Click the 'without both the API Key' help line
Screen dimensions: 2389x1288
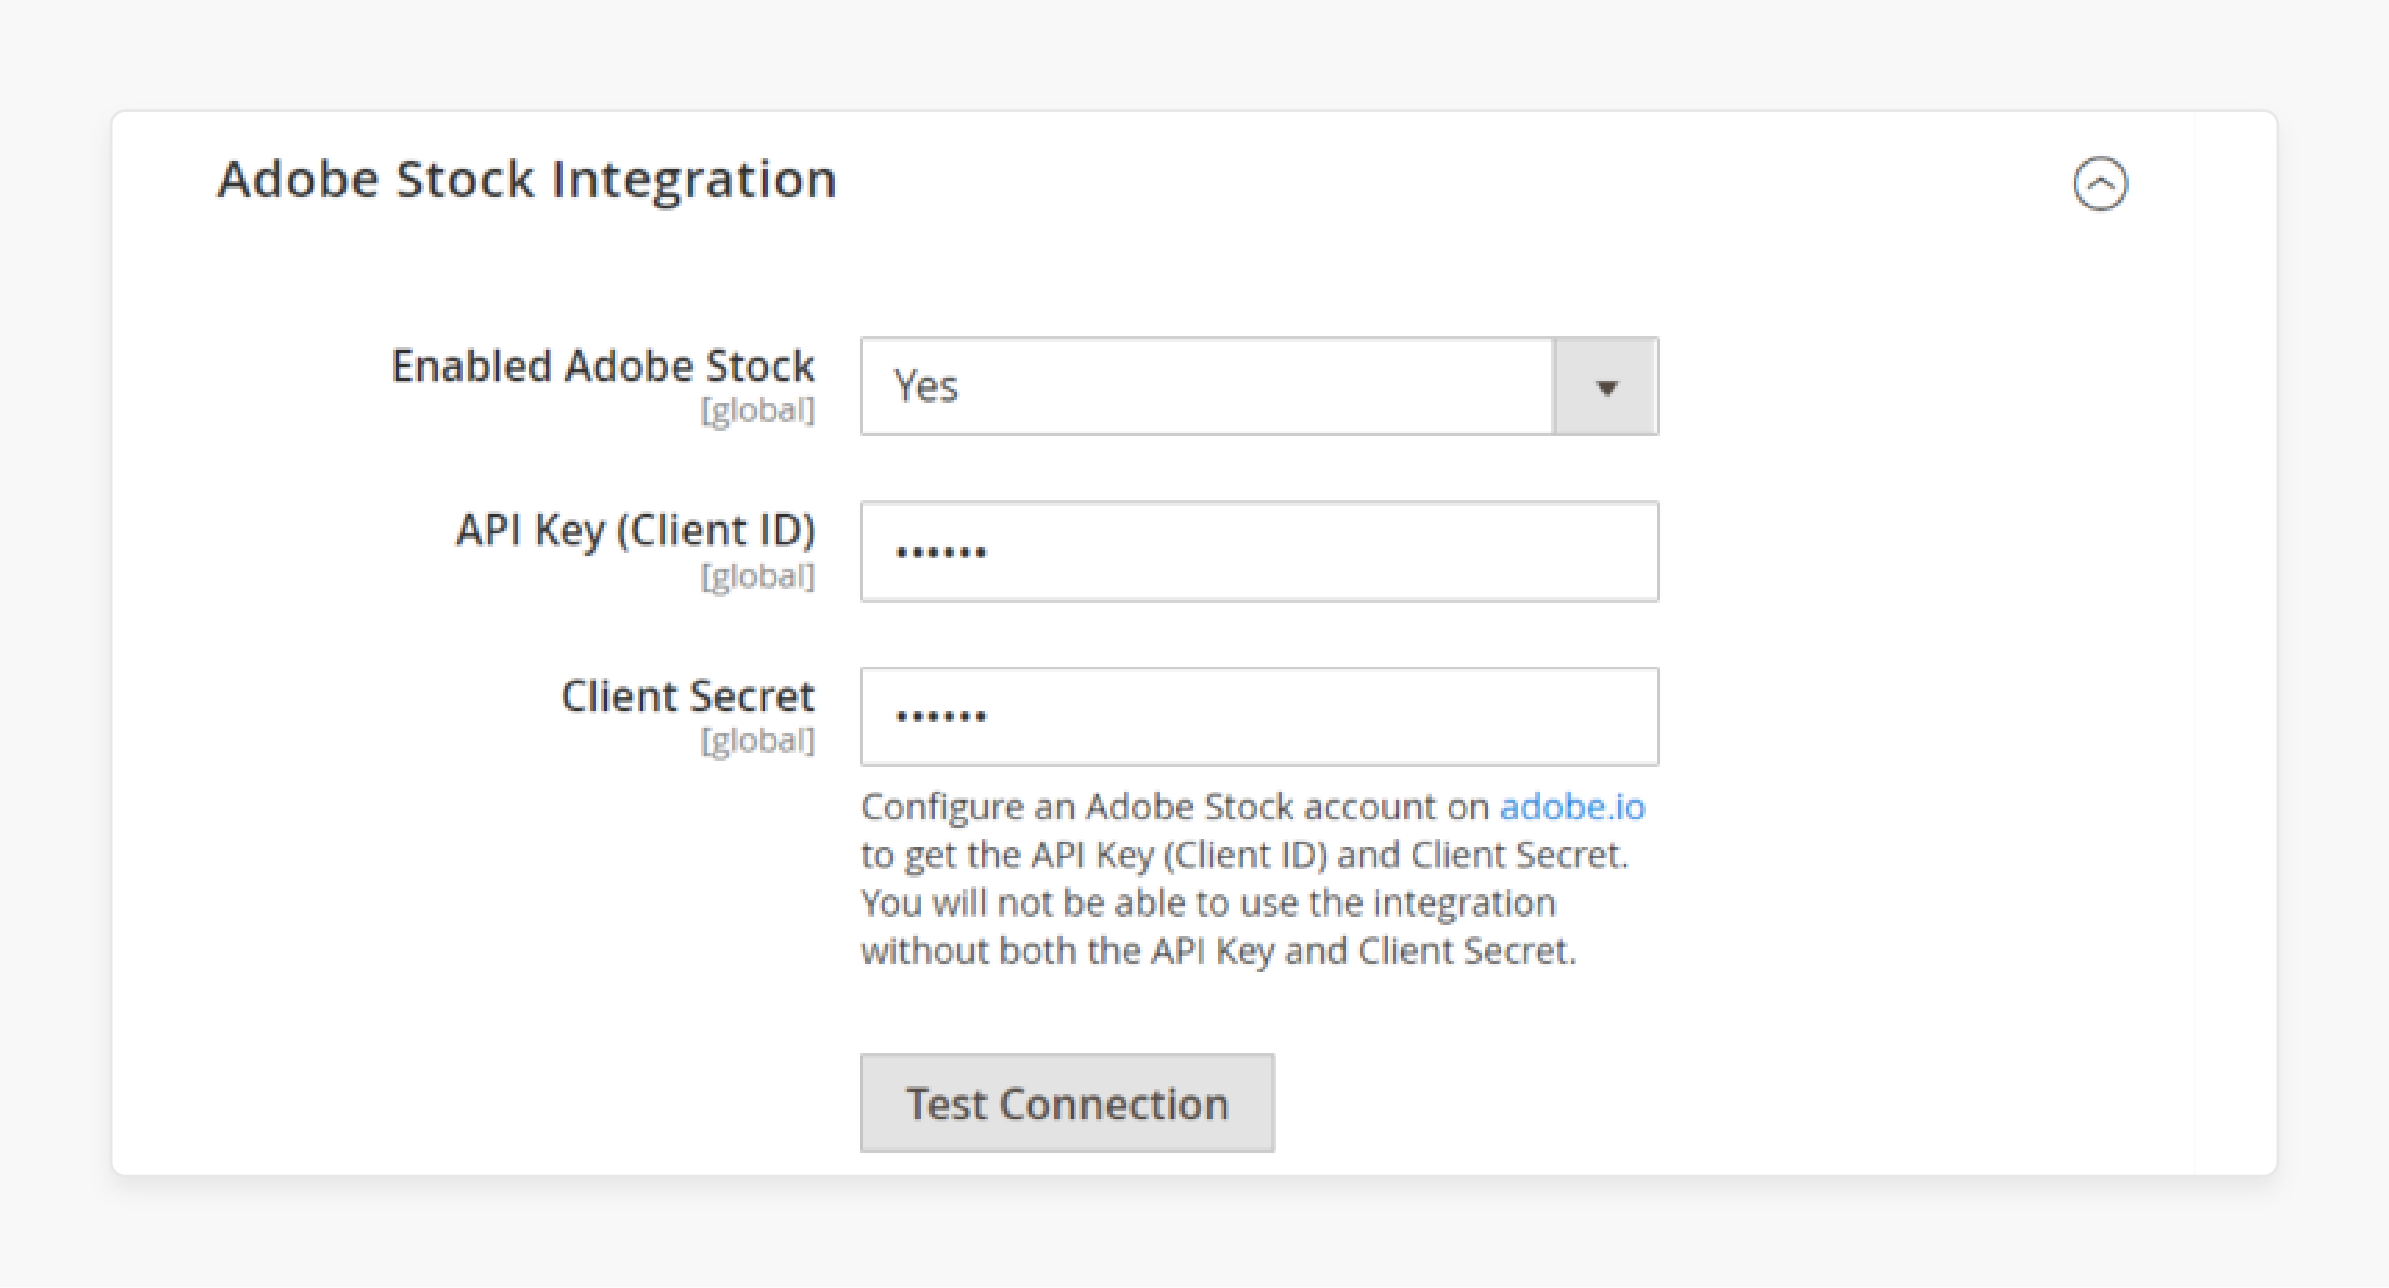1218,951
